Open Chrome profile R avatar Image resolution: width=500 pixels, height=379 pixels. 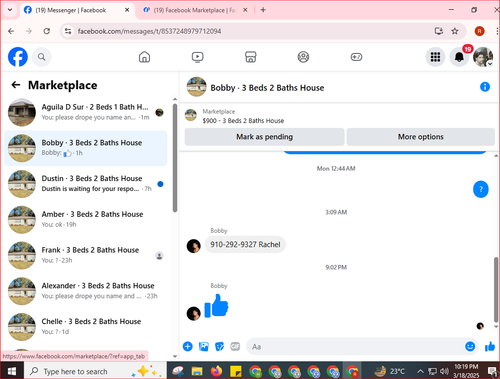click(x=479, y=31)
